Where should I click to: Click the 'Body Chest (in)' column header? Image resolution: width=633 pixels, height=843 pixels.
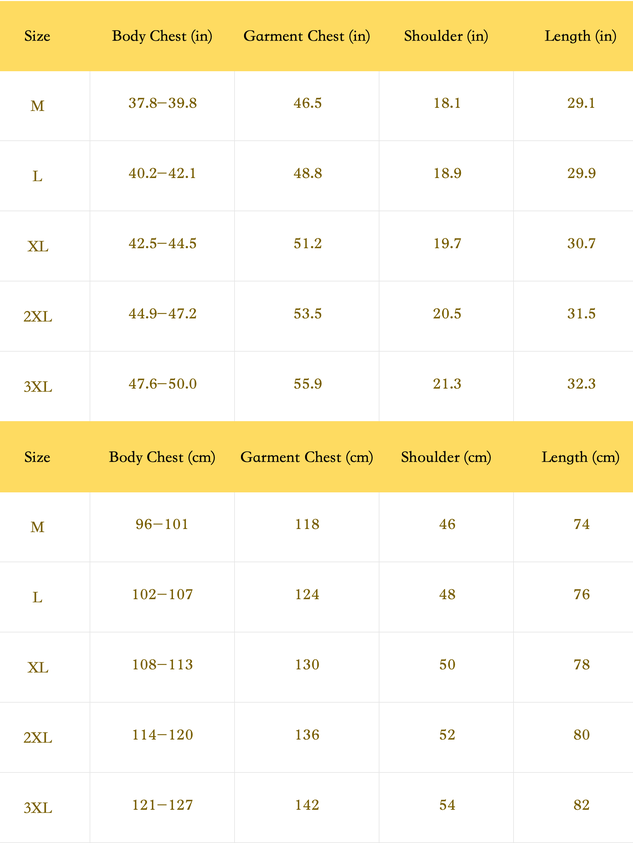162,36
